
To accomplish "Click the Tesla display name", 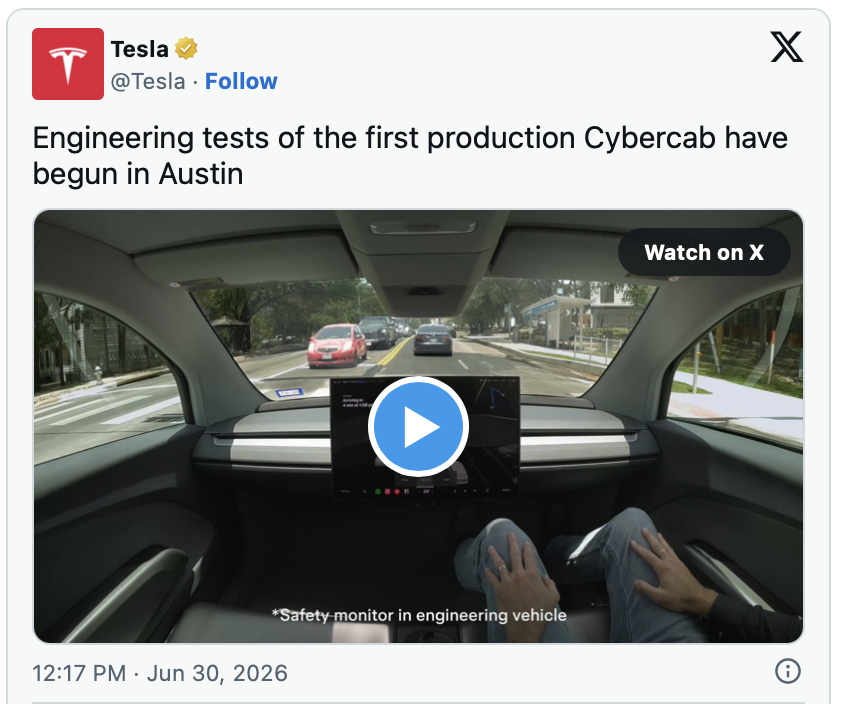I will click(x=140, y=49).
